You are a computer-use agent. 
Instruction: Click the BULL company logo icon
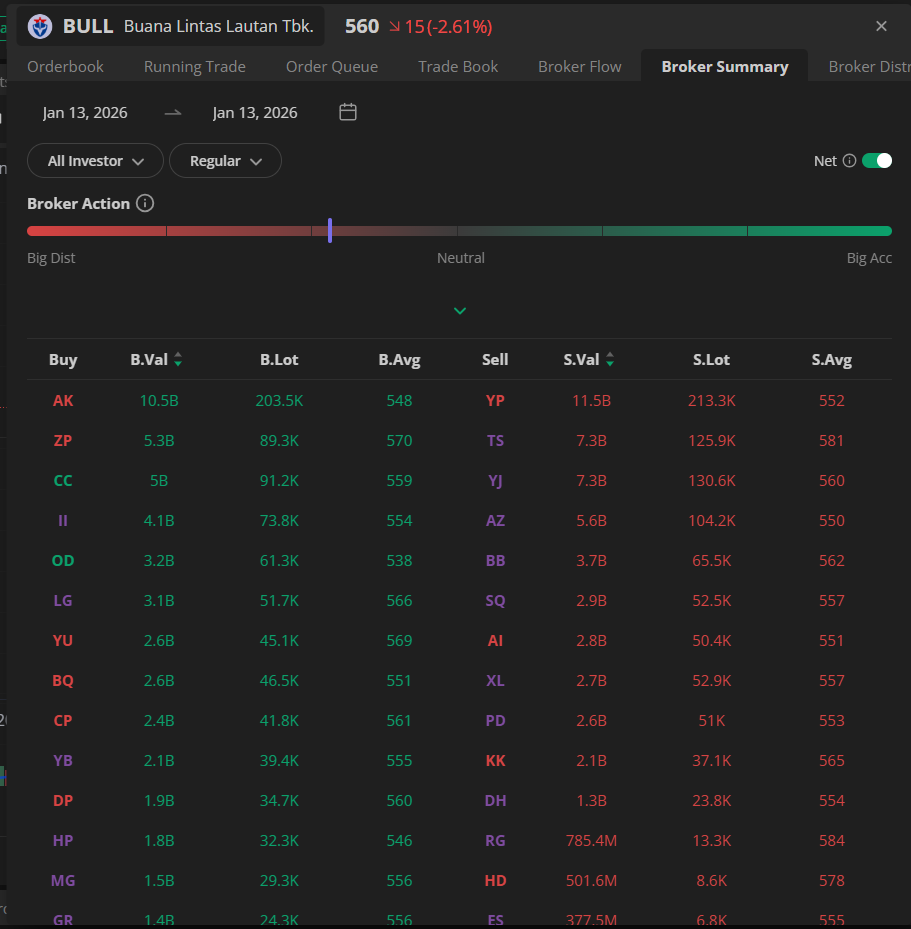(40, 27)
